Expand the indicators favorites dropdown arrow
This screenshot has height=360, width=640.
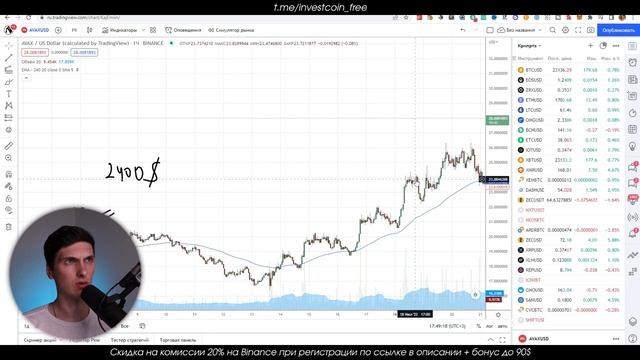tap(143, 30)
